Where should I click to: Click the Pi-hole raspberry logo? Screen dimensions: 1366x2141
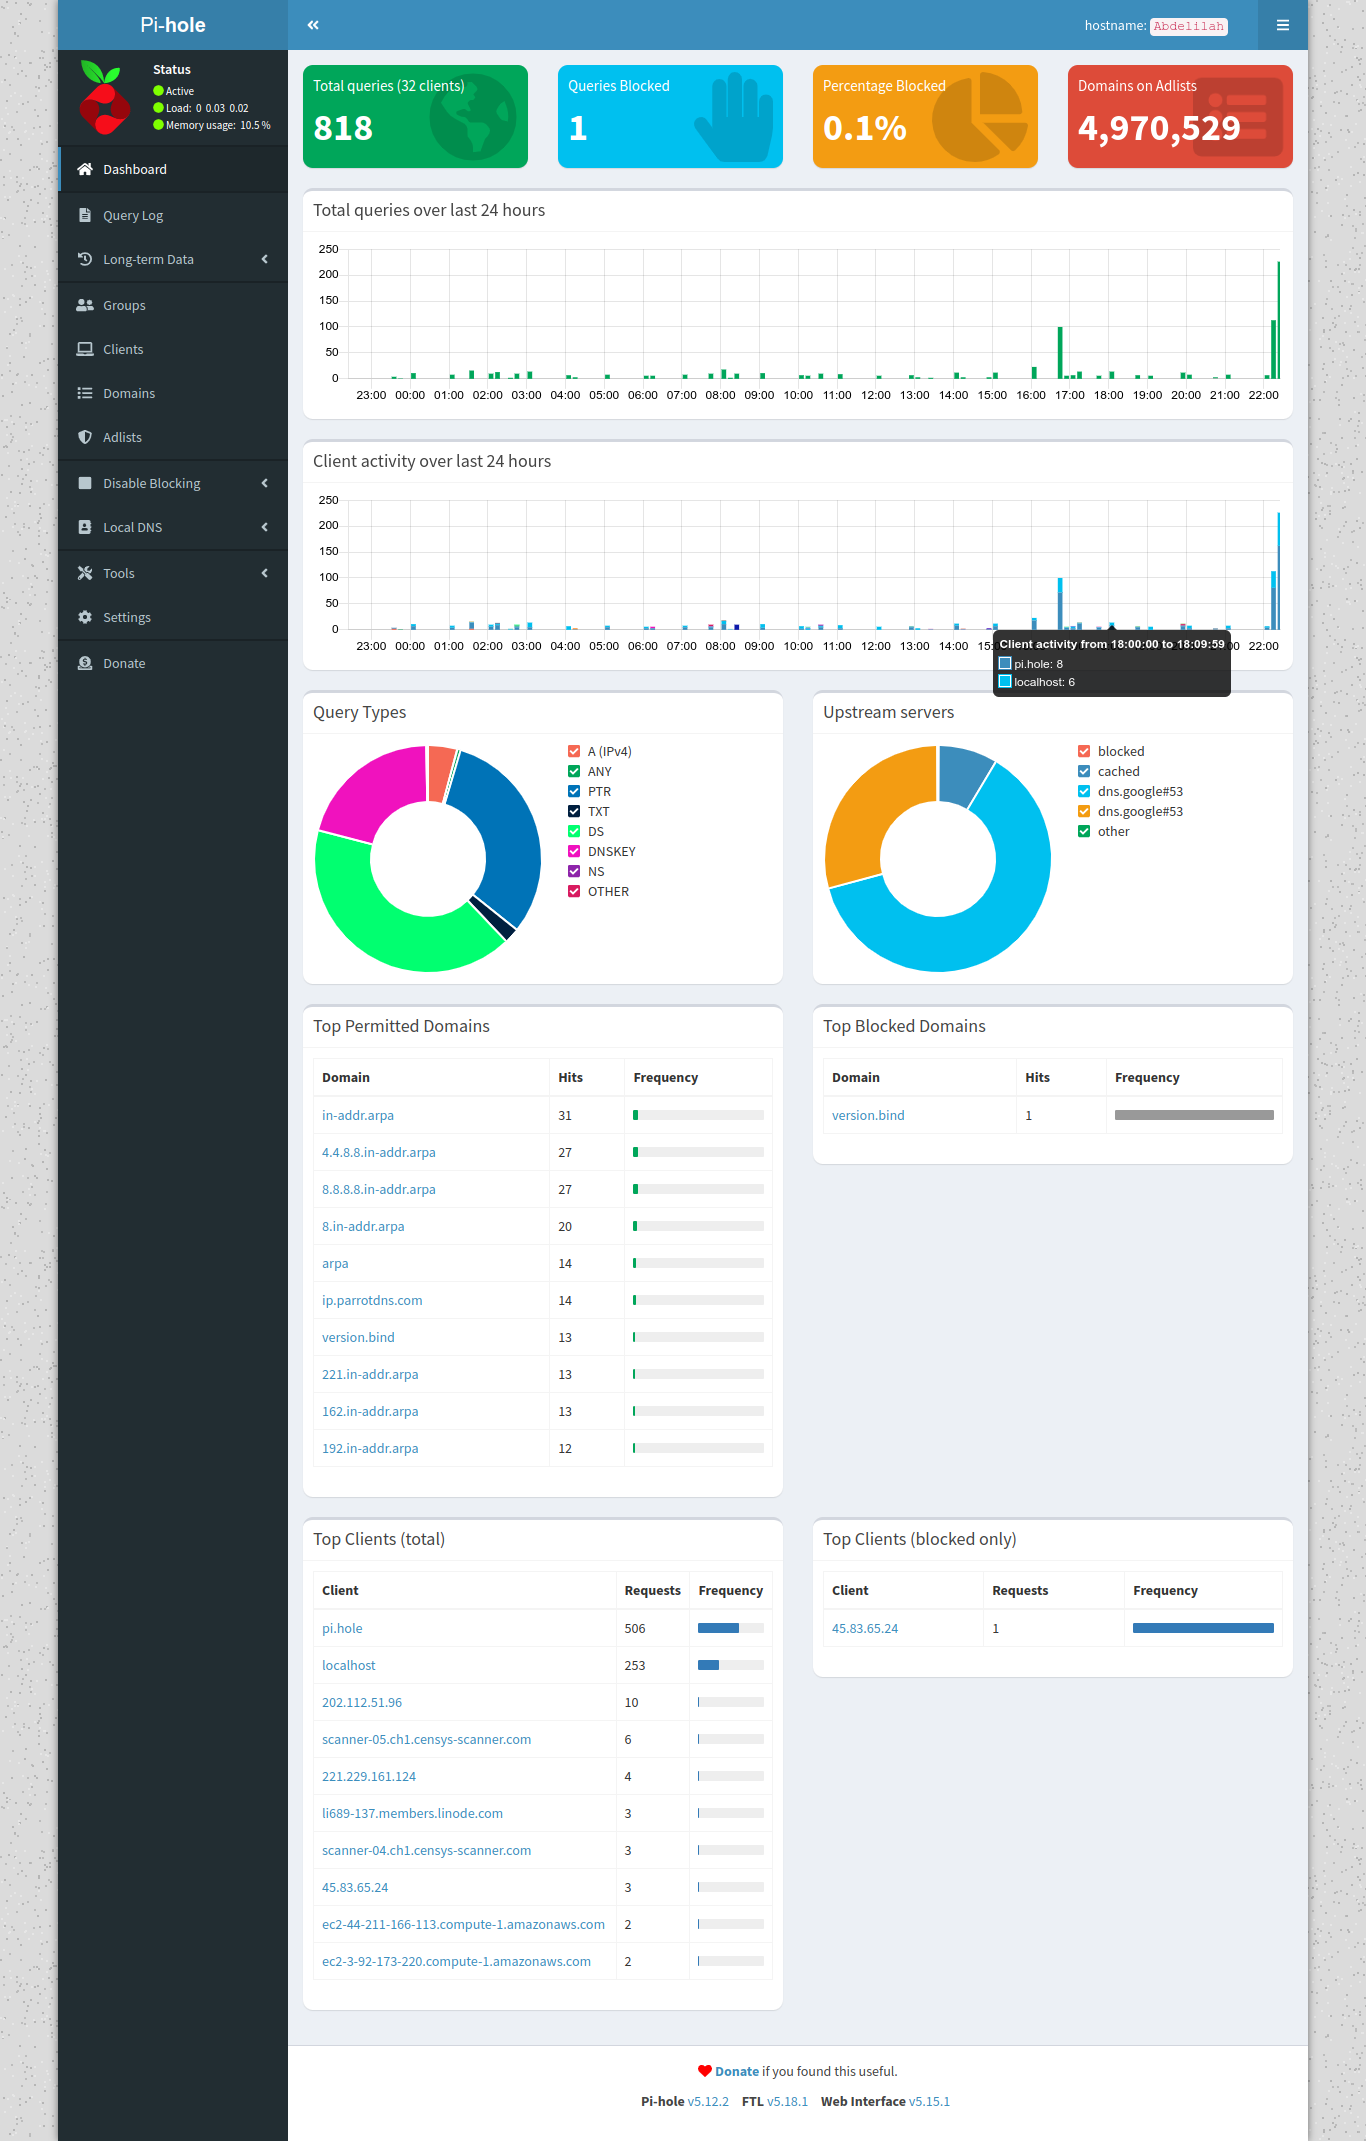click(103, 98)
